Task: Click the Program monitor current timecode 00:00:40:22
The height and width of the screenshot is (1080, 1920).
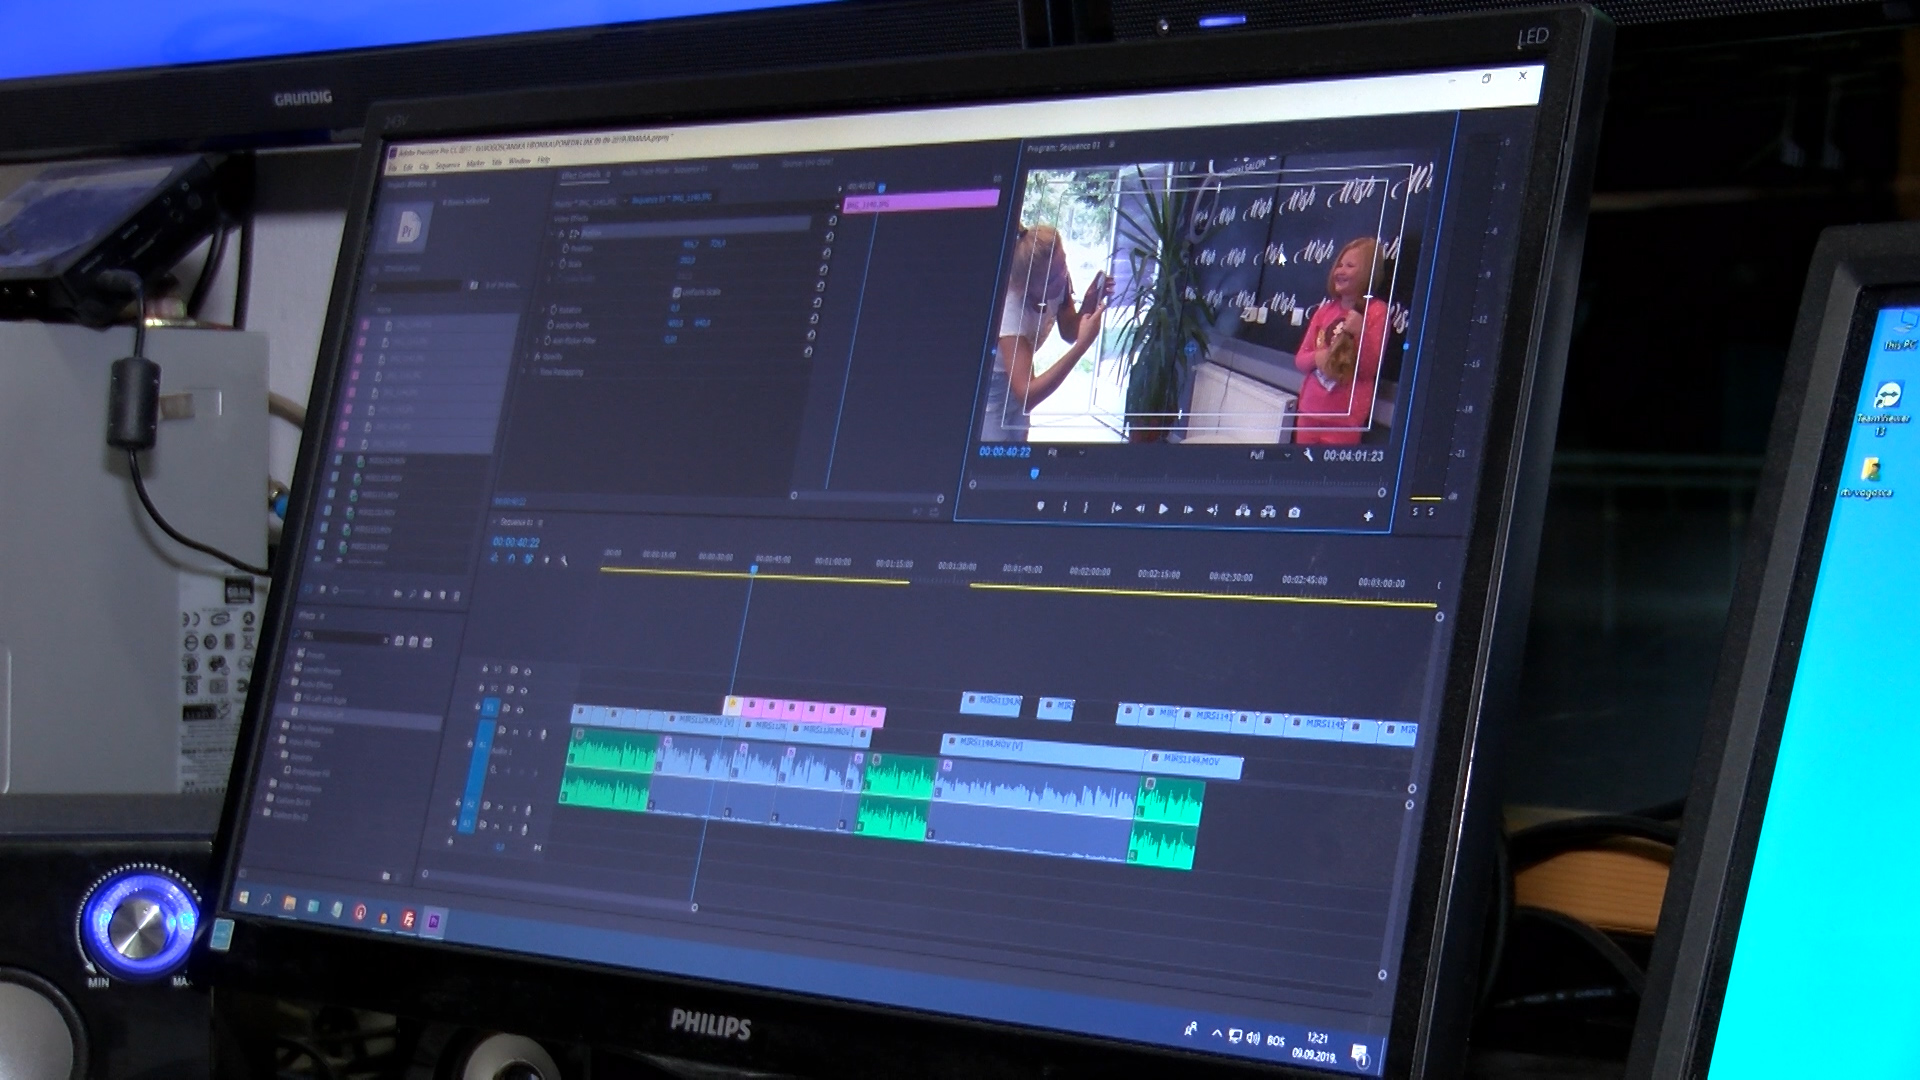Action: tap(1004, 452)
